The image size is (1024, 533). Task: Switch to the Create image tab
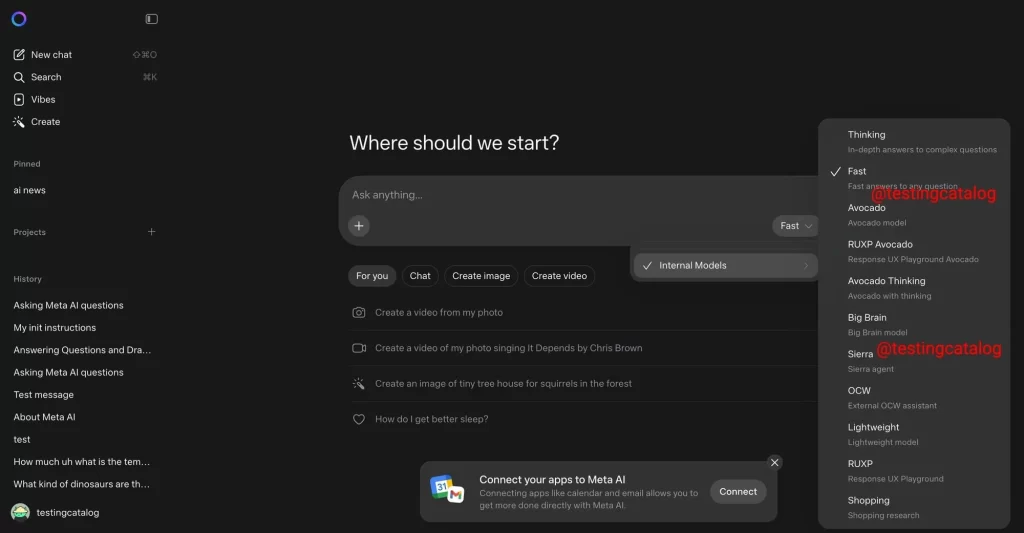481,276
